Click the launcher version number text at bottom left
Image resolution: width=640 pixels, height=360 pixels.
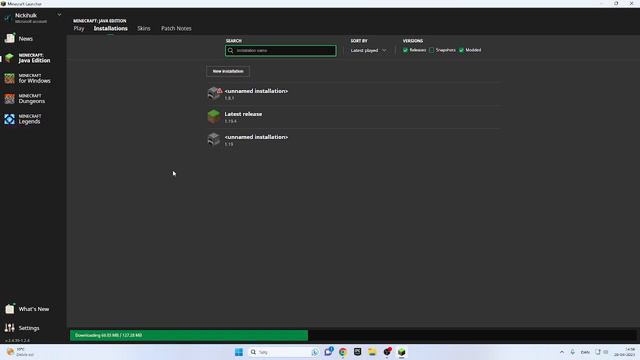tap(18, 340)
